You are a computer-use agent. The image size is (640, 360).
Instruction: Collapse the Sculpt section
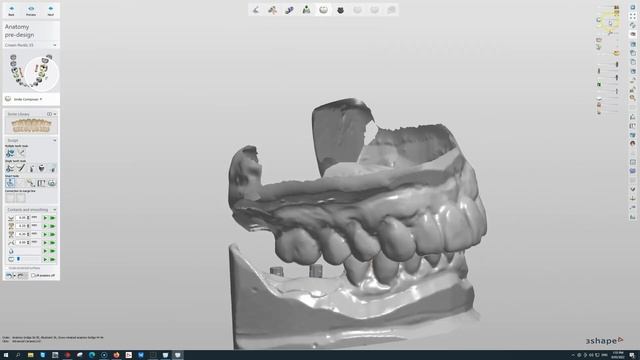pyautogui.click(x=55, y=140)
